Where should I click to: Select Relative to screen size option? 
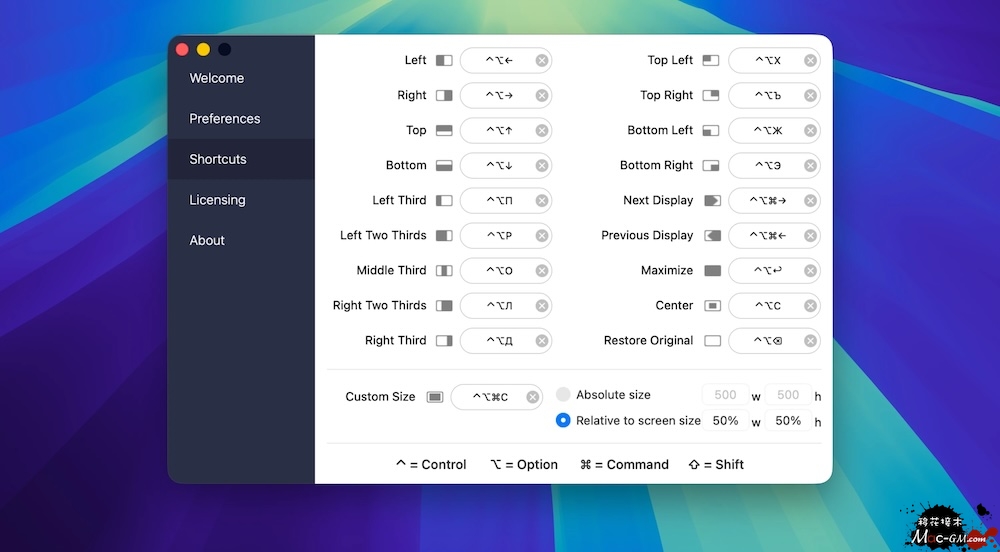pyautogui.click(x=563, y=421)
